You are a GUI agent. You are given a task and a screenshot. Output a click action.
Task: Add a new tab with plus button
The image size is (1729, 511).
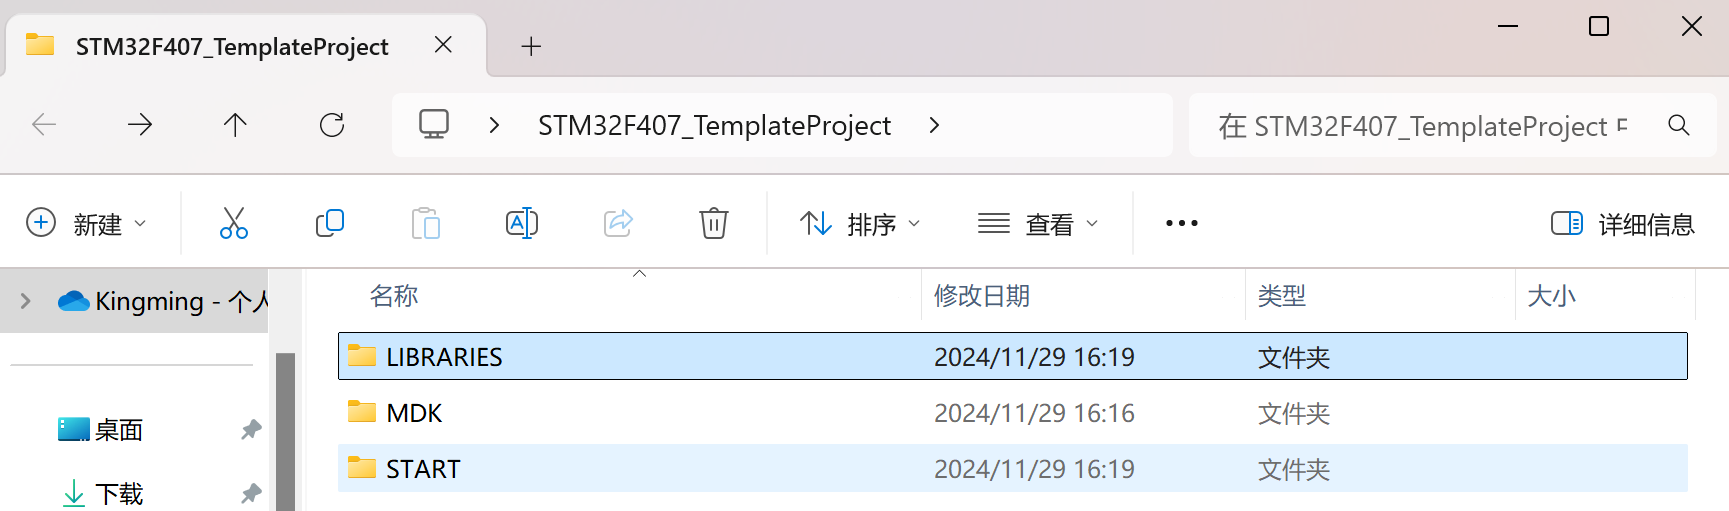point(531,46)
